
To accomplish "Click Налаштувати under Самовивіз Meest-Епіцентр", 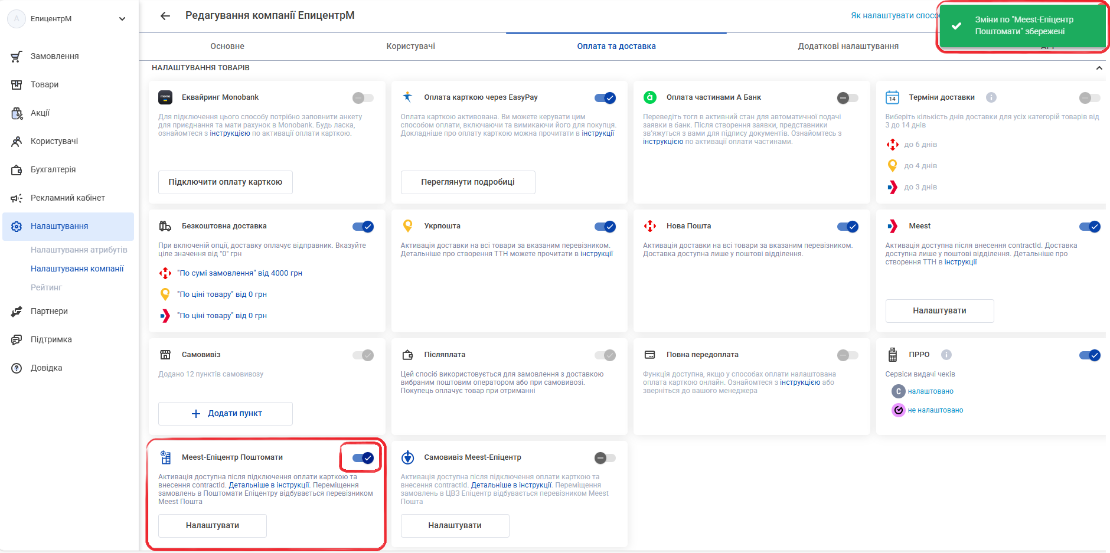I will tap(455, 526).
